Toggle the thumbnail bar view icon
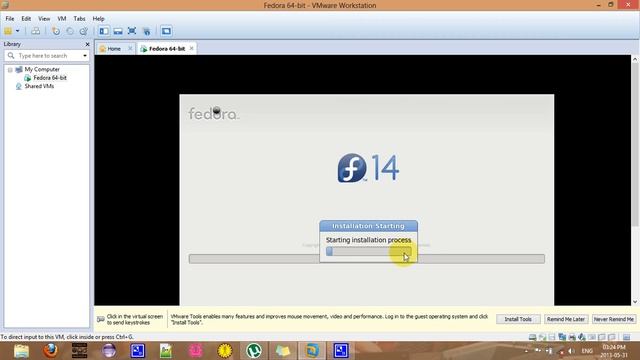The width and height of the screenshot is (640, 360). click(118, 31)
